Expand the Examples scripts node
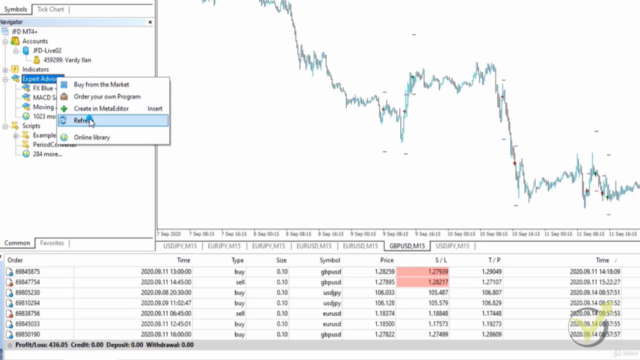 point(16,136)
